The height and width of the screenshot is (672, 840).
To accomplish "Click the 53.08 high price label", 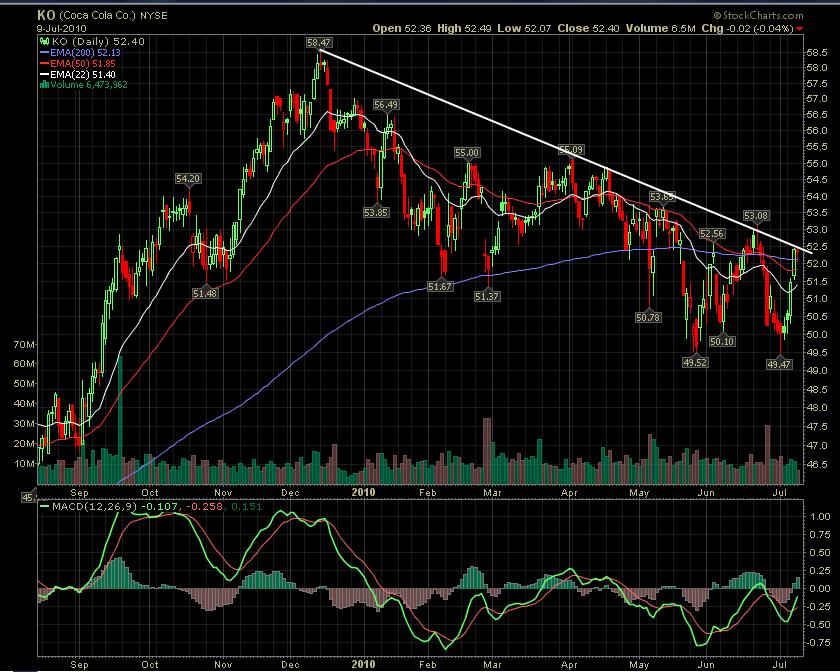I will tap(756, 216).
